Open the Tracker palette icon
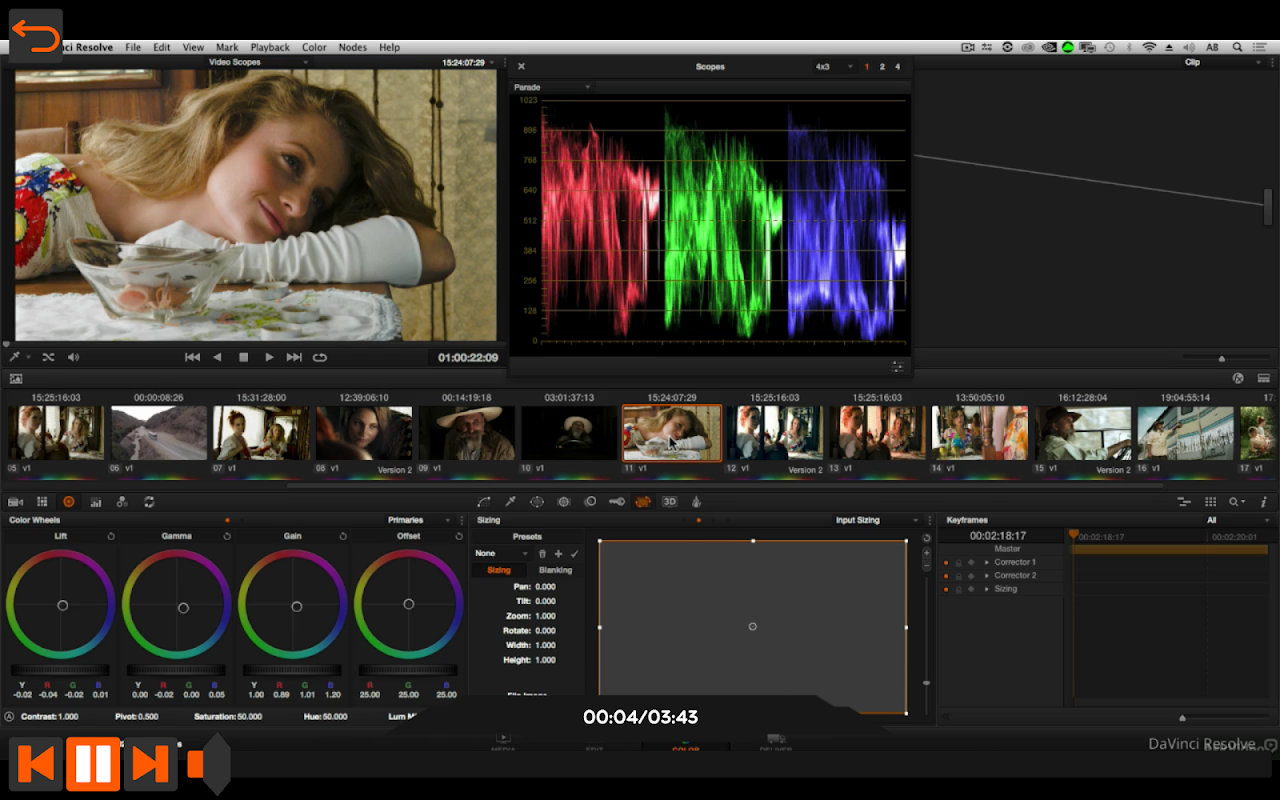Viewport: 1280px width, 800px height. click(564, 502)
